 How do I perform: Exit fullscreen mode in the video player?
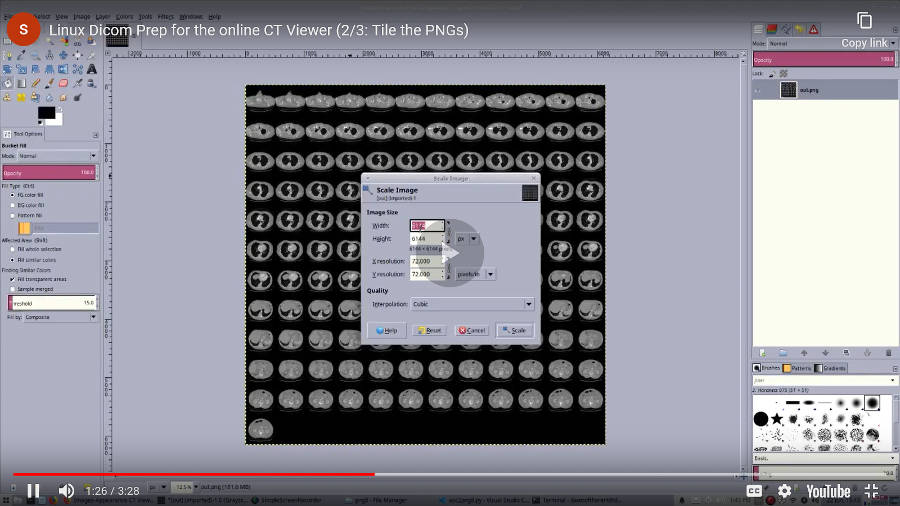click(871, 491)
